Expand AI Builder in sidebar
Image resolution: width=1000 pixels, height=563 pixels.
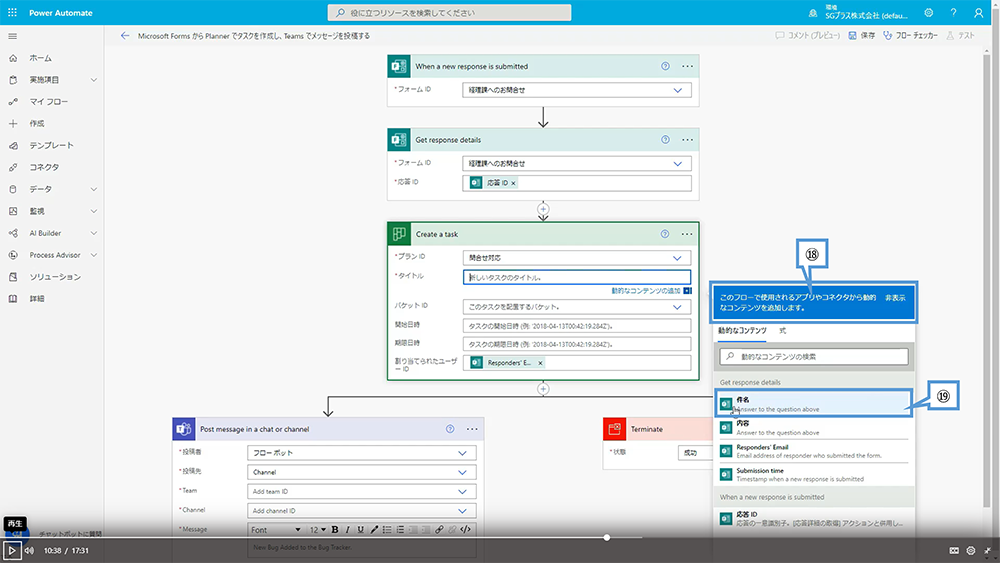pos(94,233)
